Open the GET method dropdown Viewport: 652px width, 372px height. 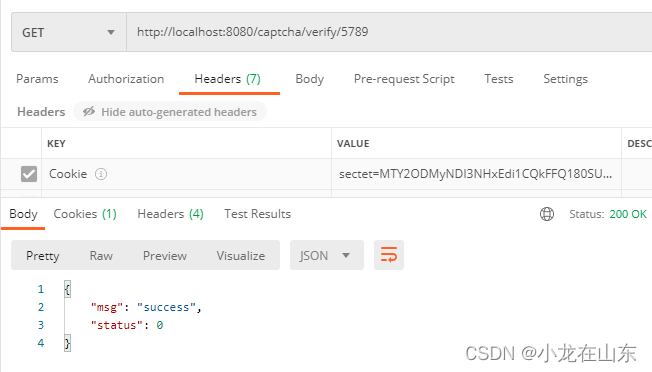click(69, 32)
